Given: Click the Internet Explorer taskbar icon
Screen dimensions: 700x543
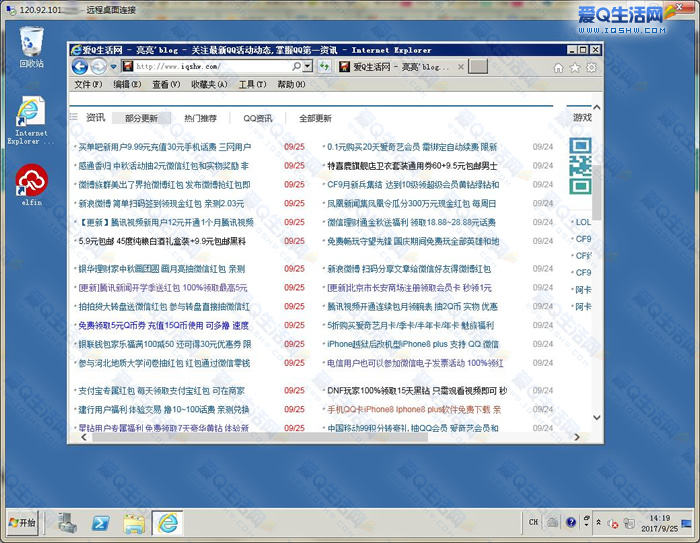Looking at the screenshot, I should [x=167, y=523].
